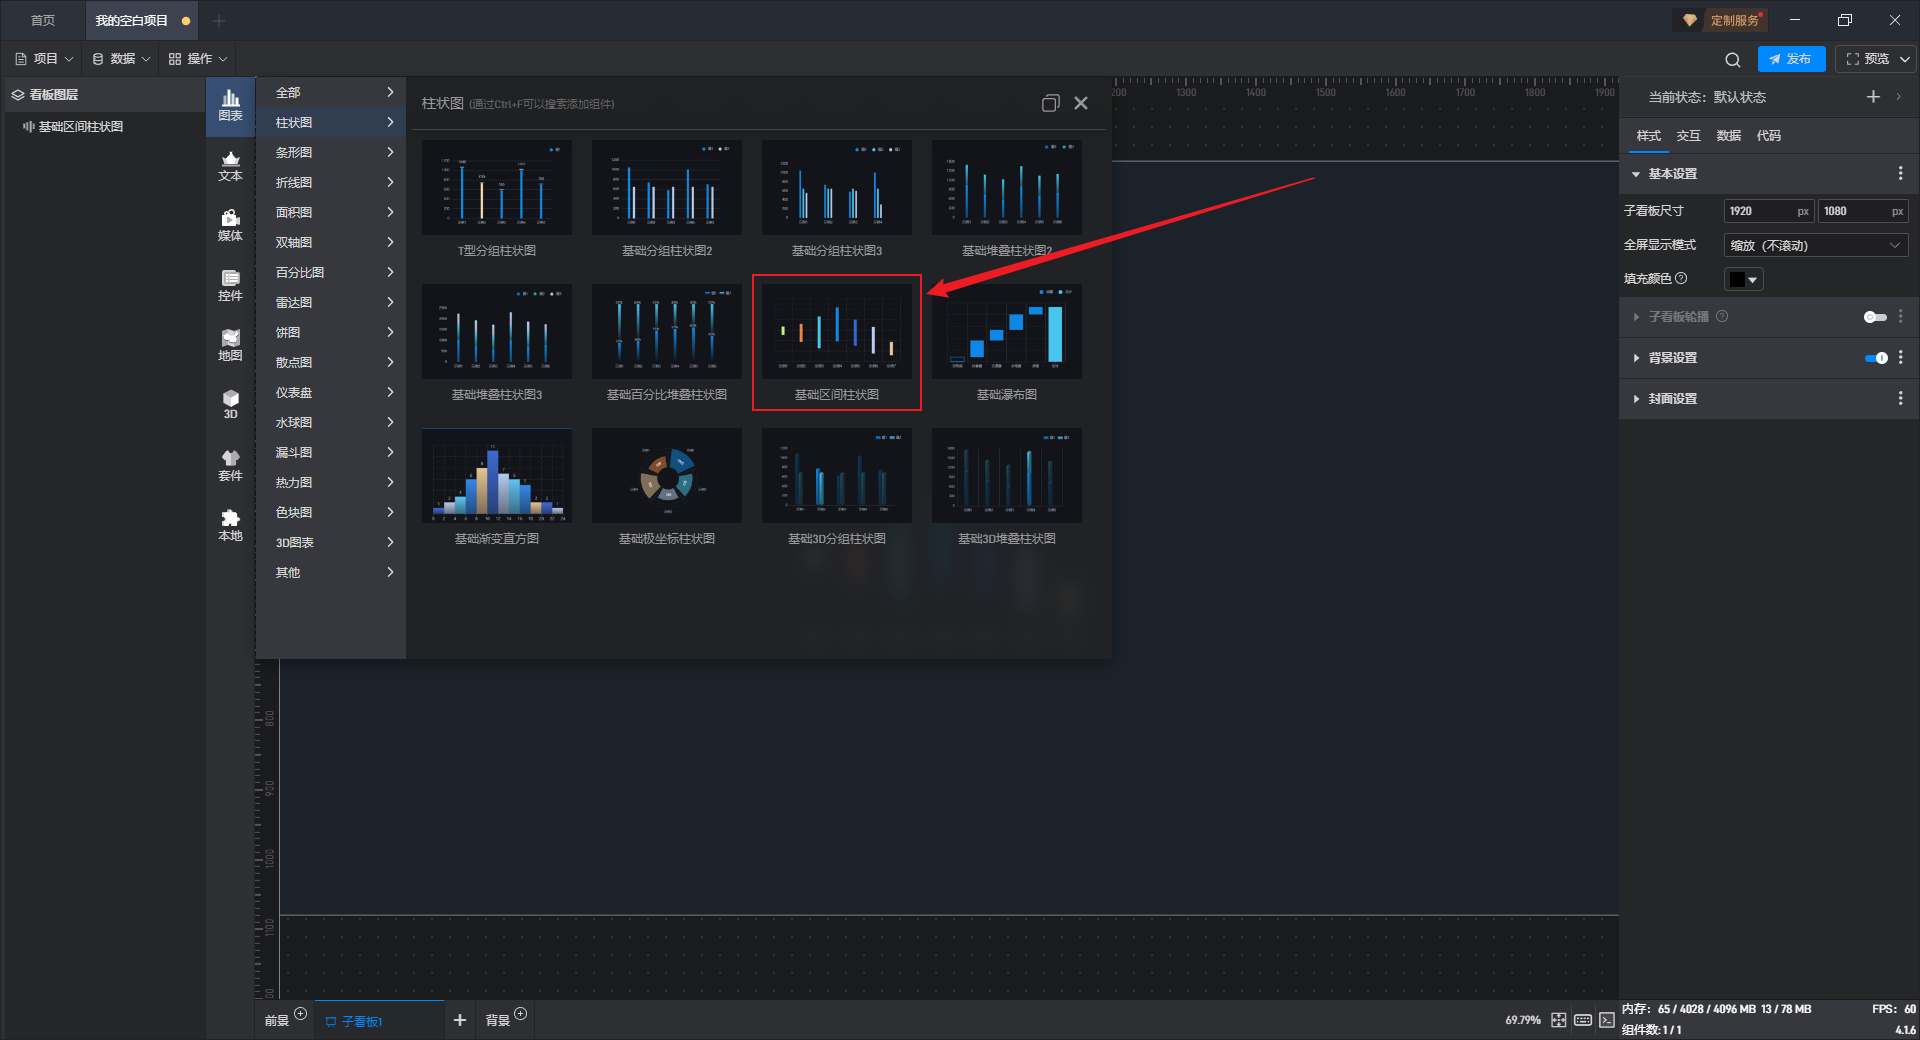This screenshot has height=1040, width=1920.
Task: Open the 套件 (Kit) sidebar category
Action: point(230,465)
